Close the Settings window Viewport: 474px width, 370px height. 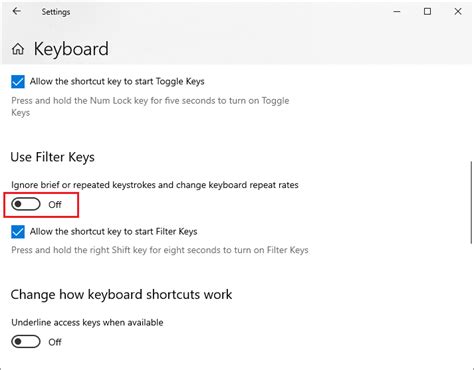click(458, 12)
